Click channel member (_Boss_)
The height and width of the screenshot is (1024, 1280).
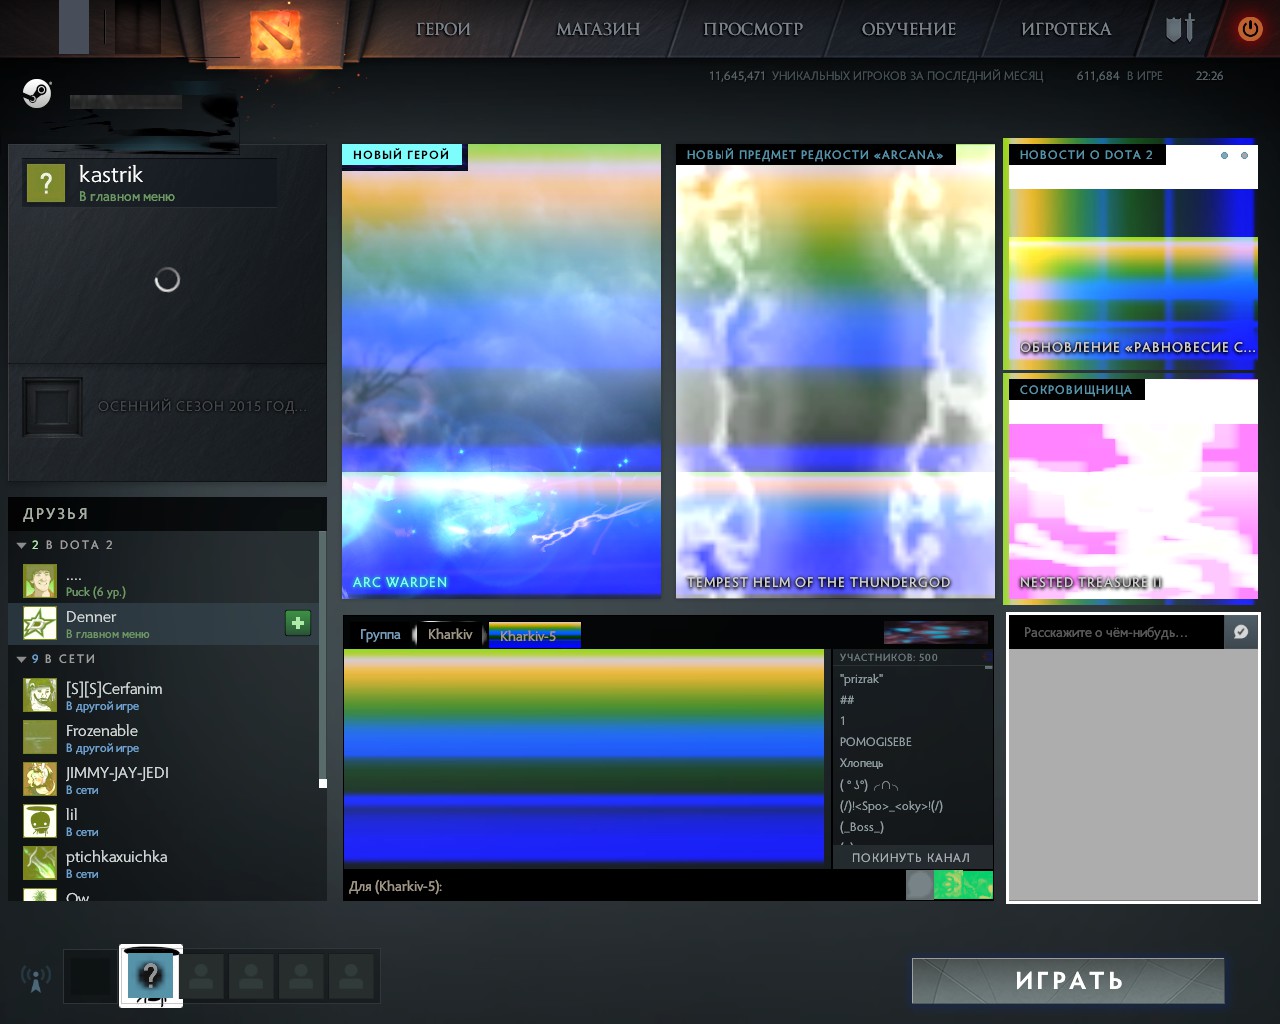pos(862,827)
